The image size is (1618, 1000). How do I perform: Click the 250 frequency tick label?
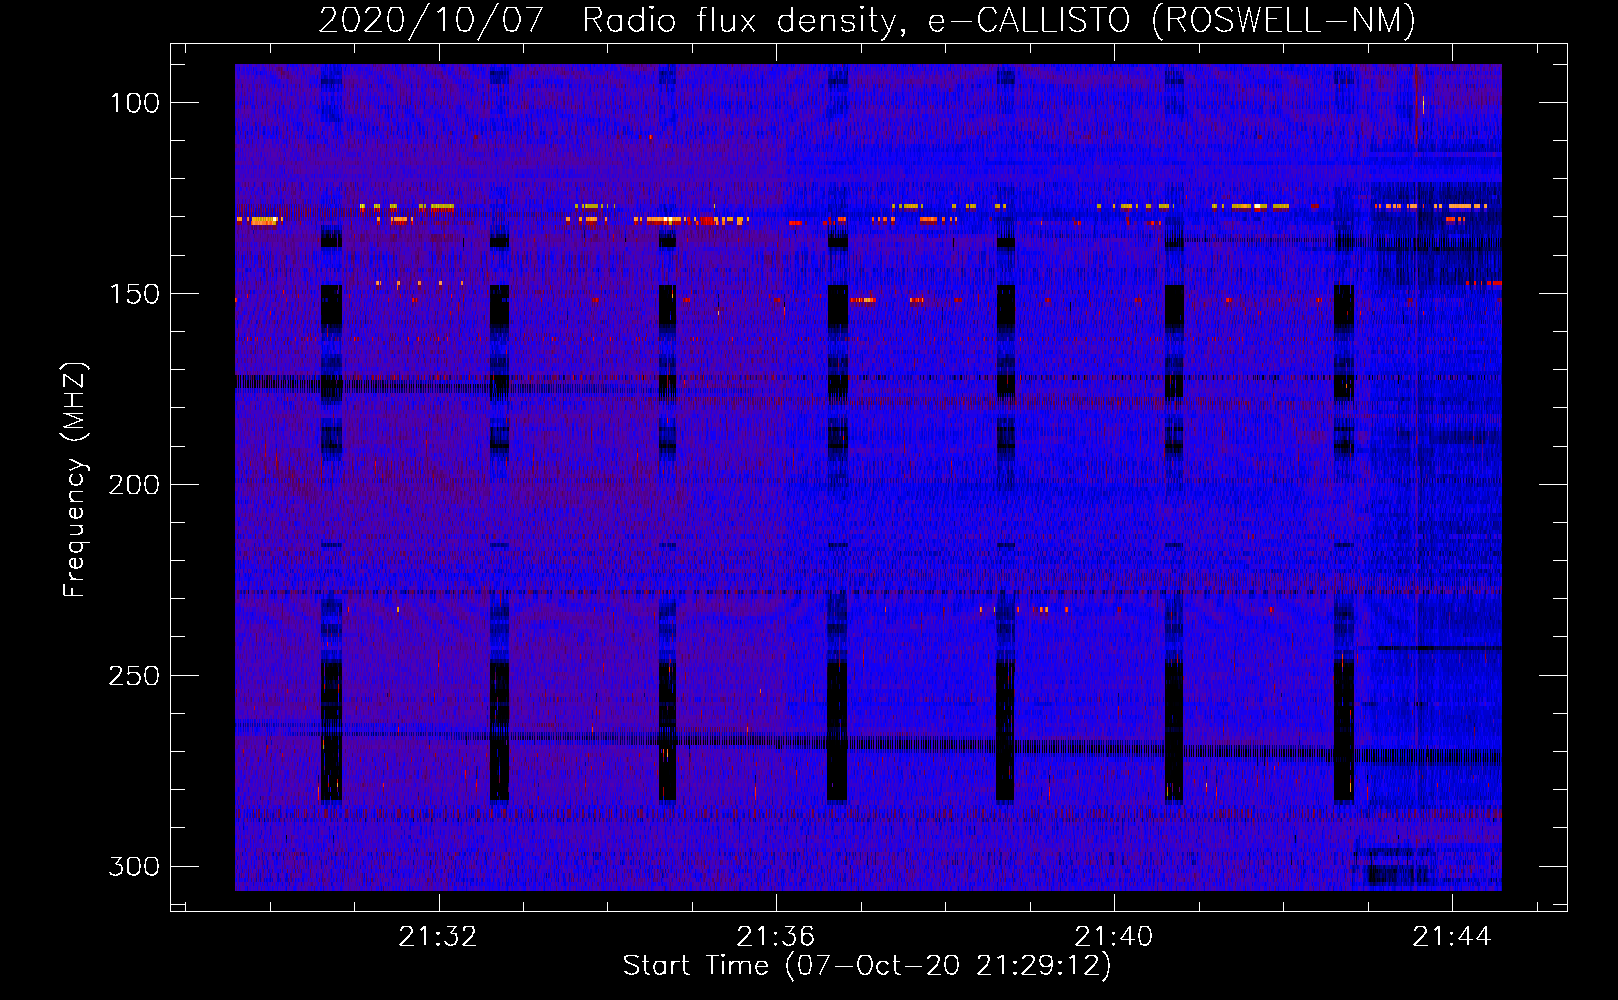point(134,676)
